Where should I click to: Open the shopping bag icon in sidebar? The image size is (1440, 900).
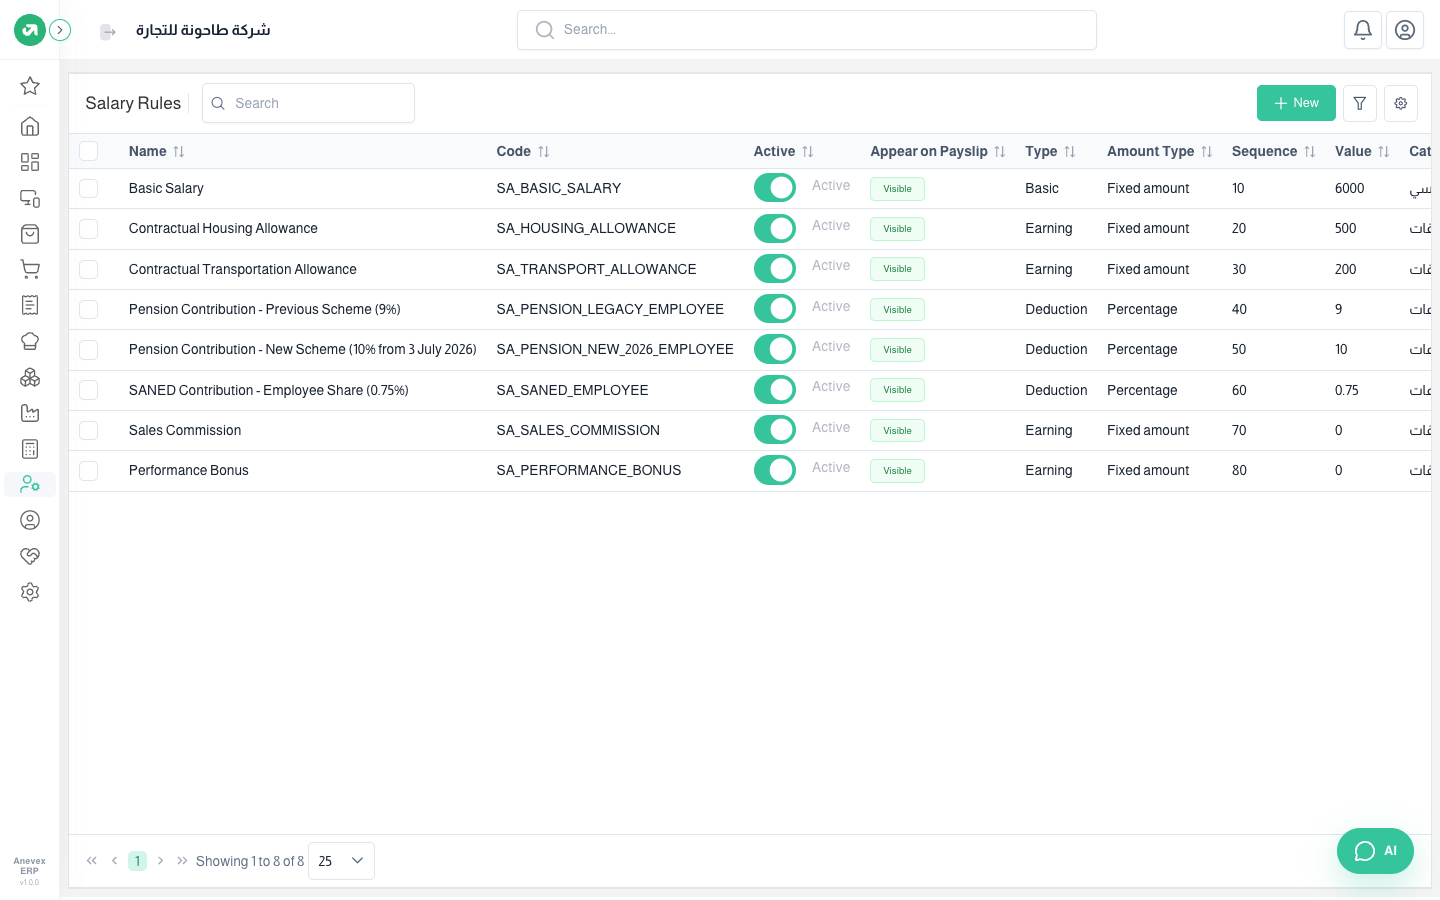point(30,234)
